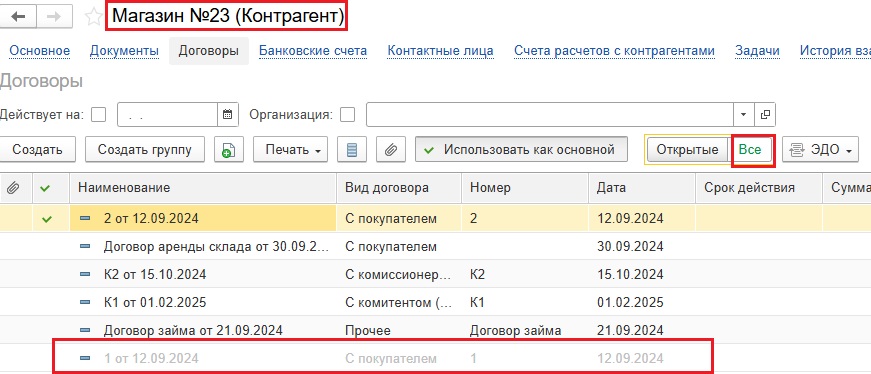Click the item icon of К1 от 01.02.2025
Image resolution: width=871 pixels, height=374 pixels.
tap(85, 302)
